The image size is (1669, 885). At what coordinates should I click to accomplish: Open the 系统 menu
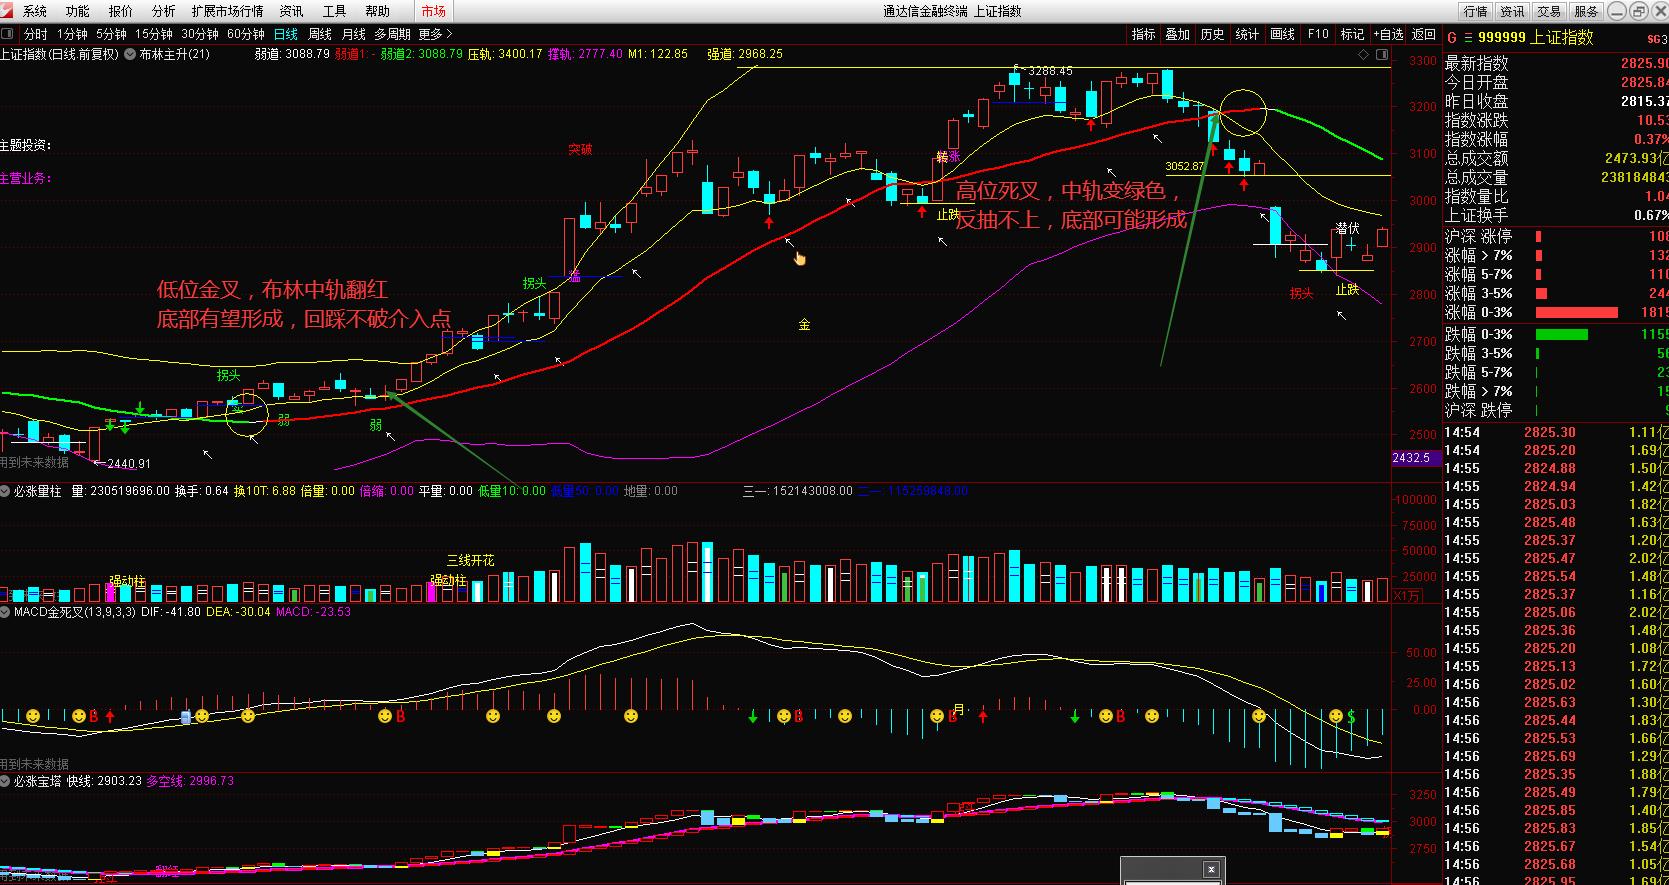click(35, 11)
